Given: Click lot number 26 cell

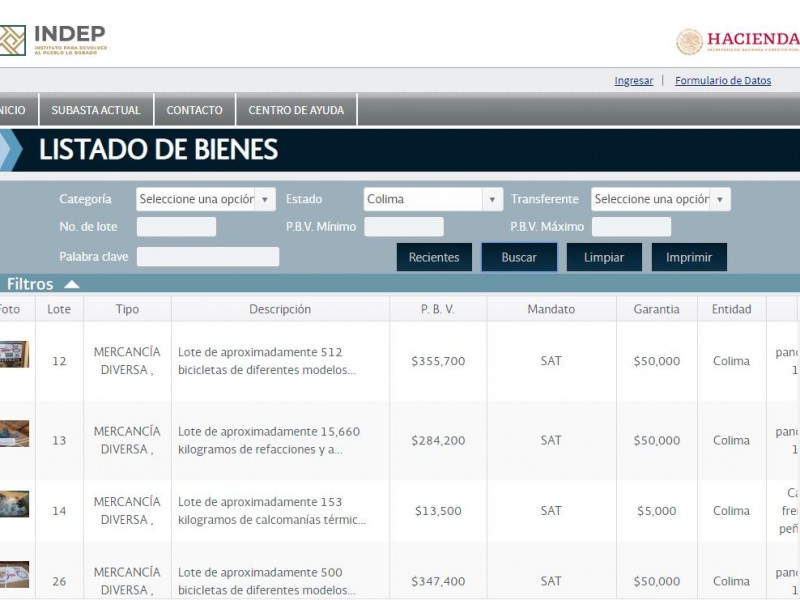Looking at the screenshot, I should point(59,581).
